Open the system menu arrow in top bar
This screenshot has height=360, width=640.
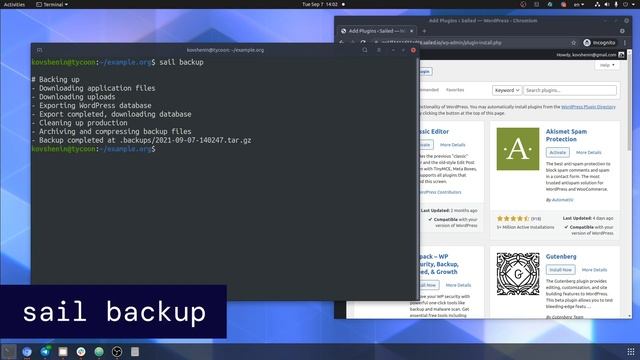tap(633, 4)
